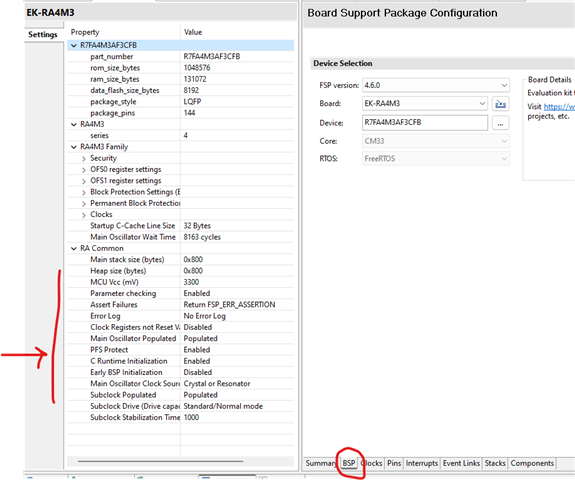This screenshot has height=480, width=575.
Task: Expand Permanent Block Protection node
Action: coord(84,204)
